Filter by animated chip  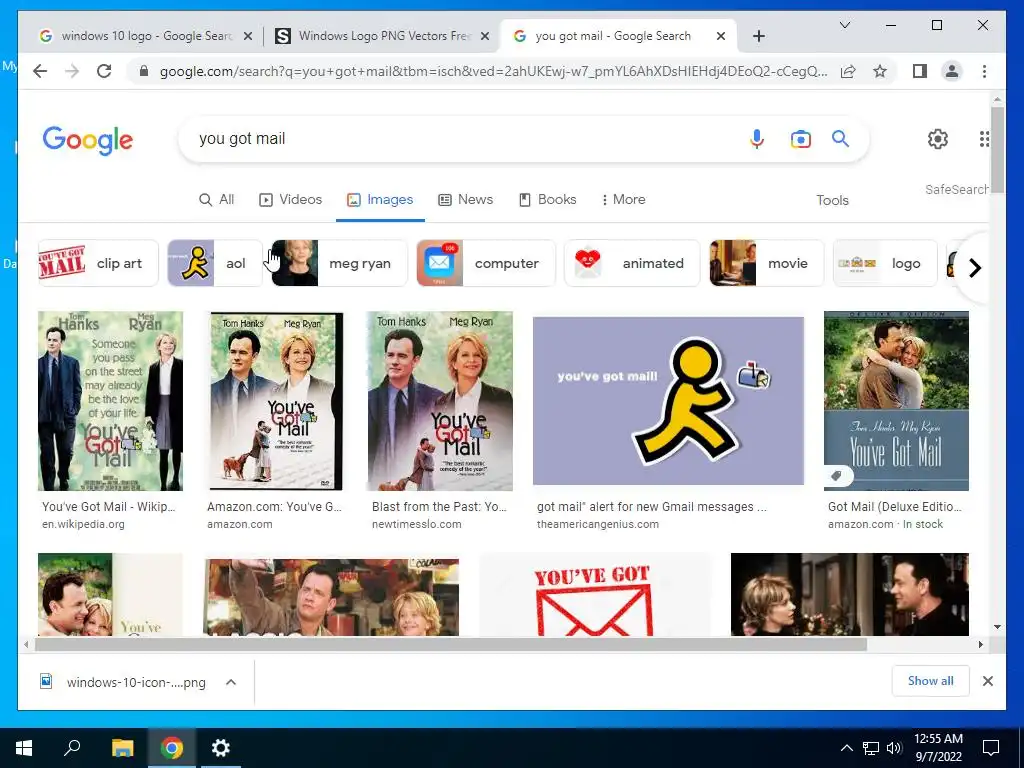click(x=632, y=263)
